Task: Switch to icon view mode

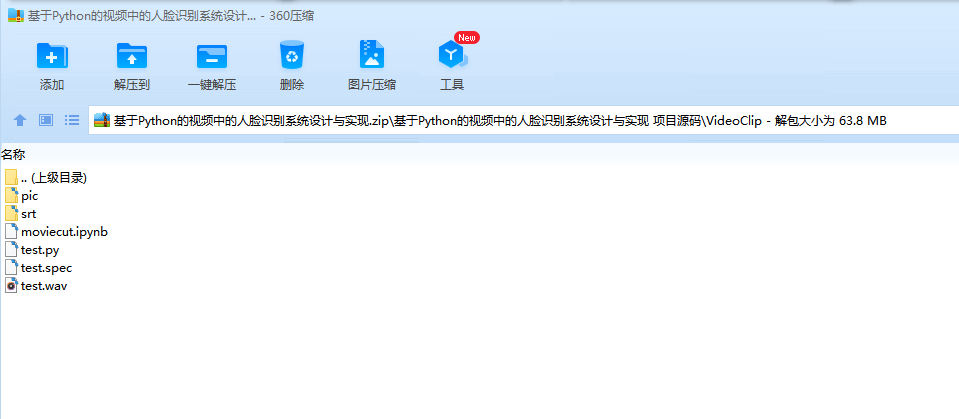Action: click(46, 120)
